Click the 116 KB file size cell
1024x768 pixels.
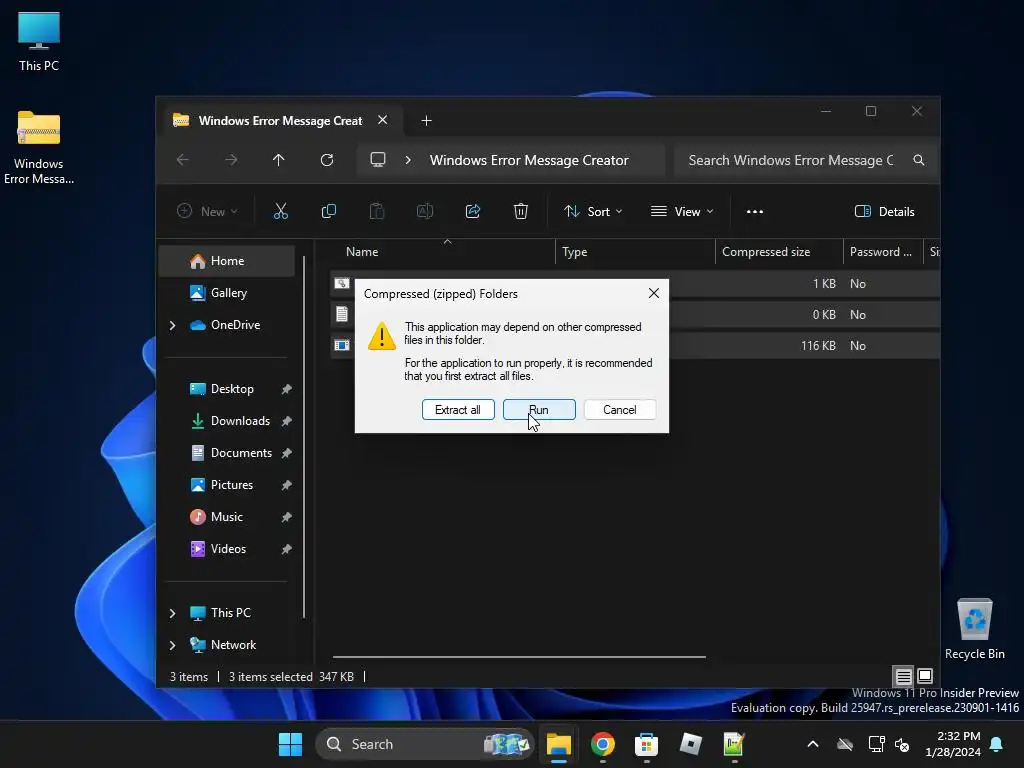coord(818,345)
